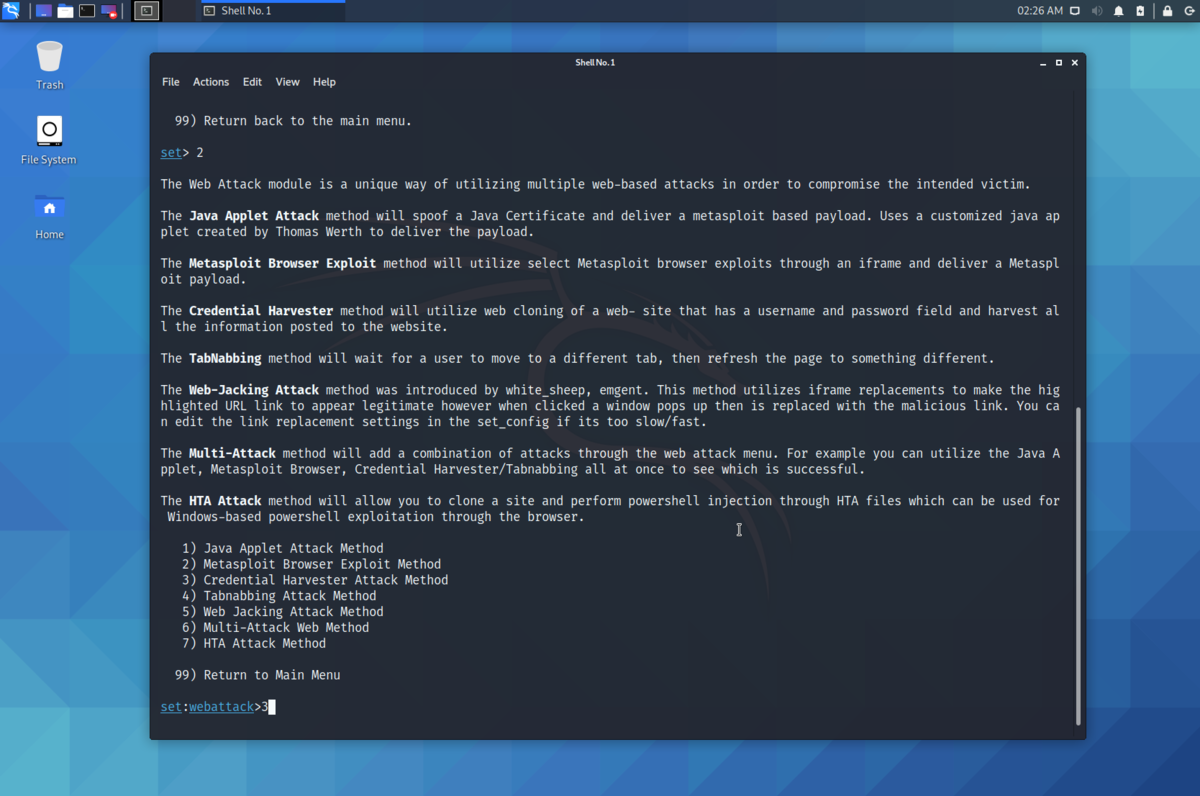Select the workspace switcher terminal thumbnail
The height and width of the screenshot is (796, 1200).
[x=146, y=11]
